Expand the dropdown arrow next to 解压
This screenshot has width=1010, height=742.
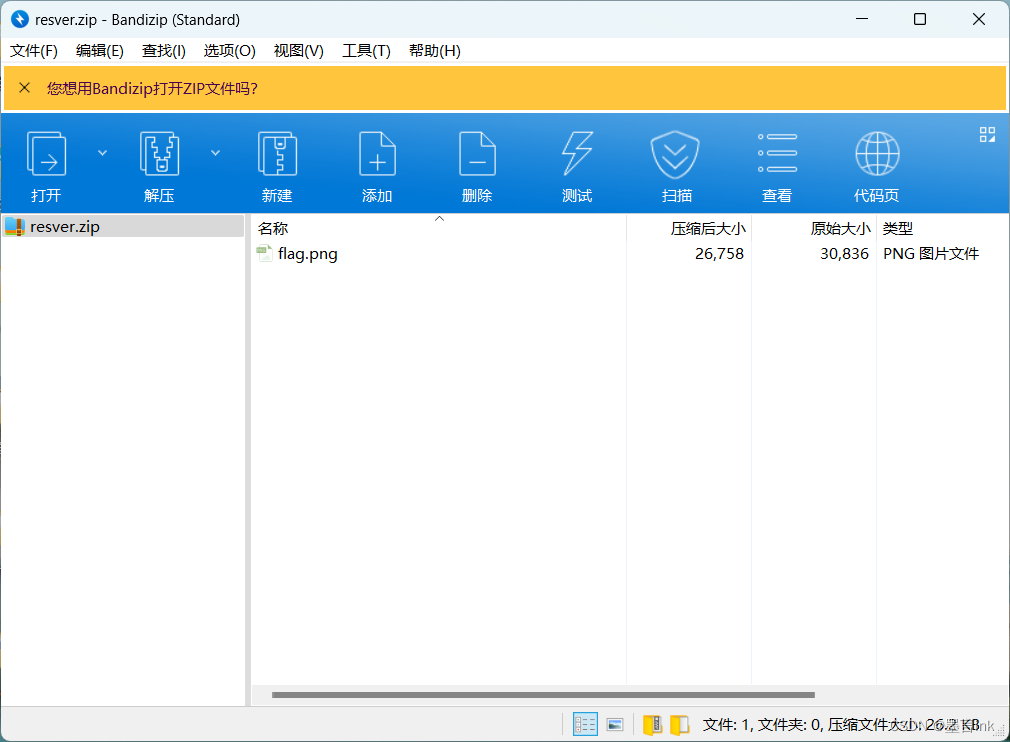coord(216,153)
